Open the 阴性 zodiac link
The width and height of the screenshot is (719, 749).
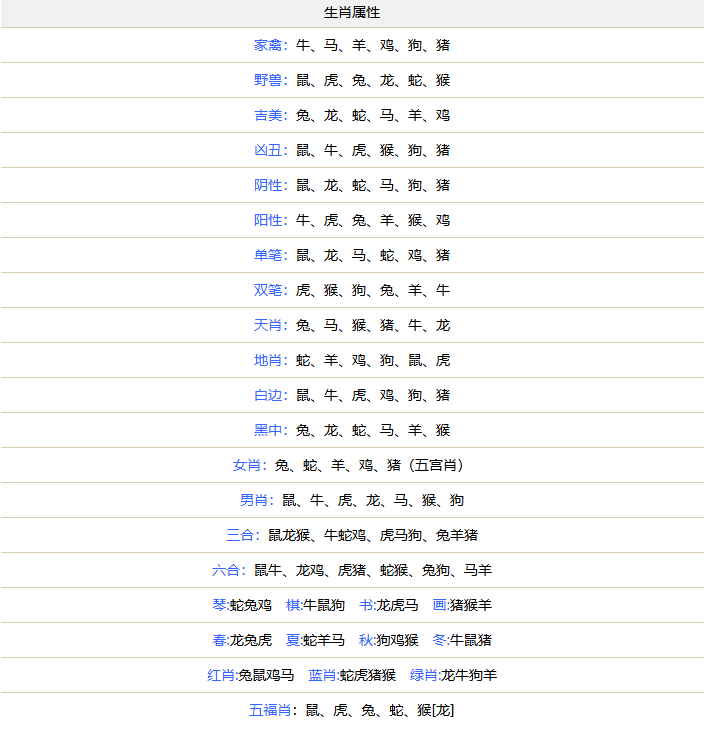tap(269, 185)
